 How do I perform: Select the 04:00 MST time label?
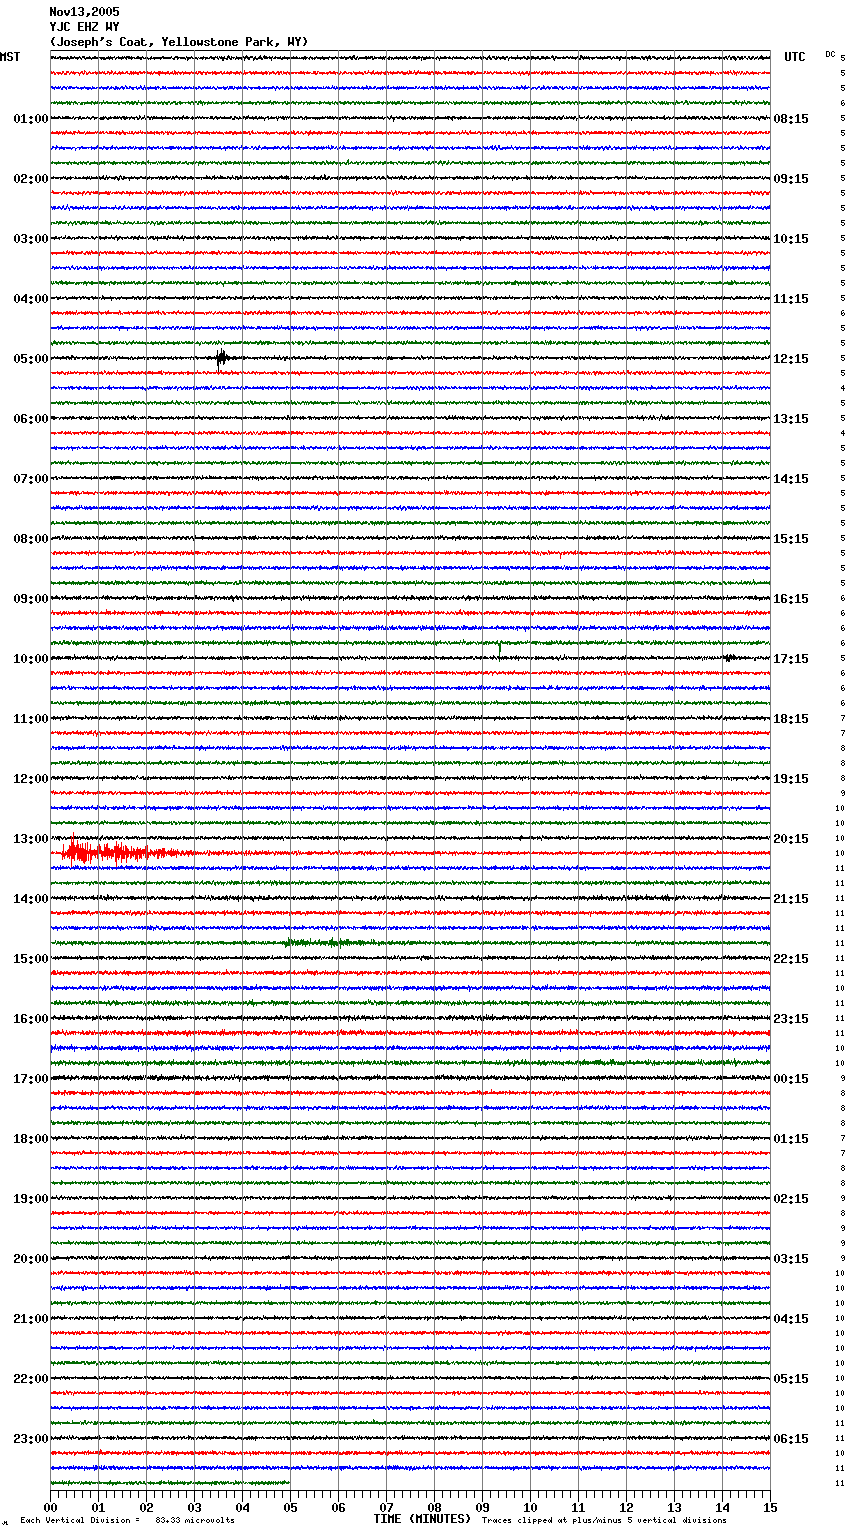pyautogui.click(x=31, y=299)
